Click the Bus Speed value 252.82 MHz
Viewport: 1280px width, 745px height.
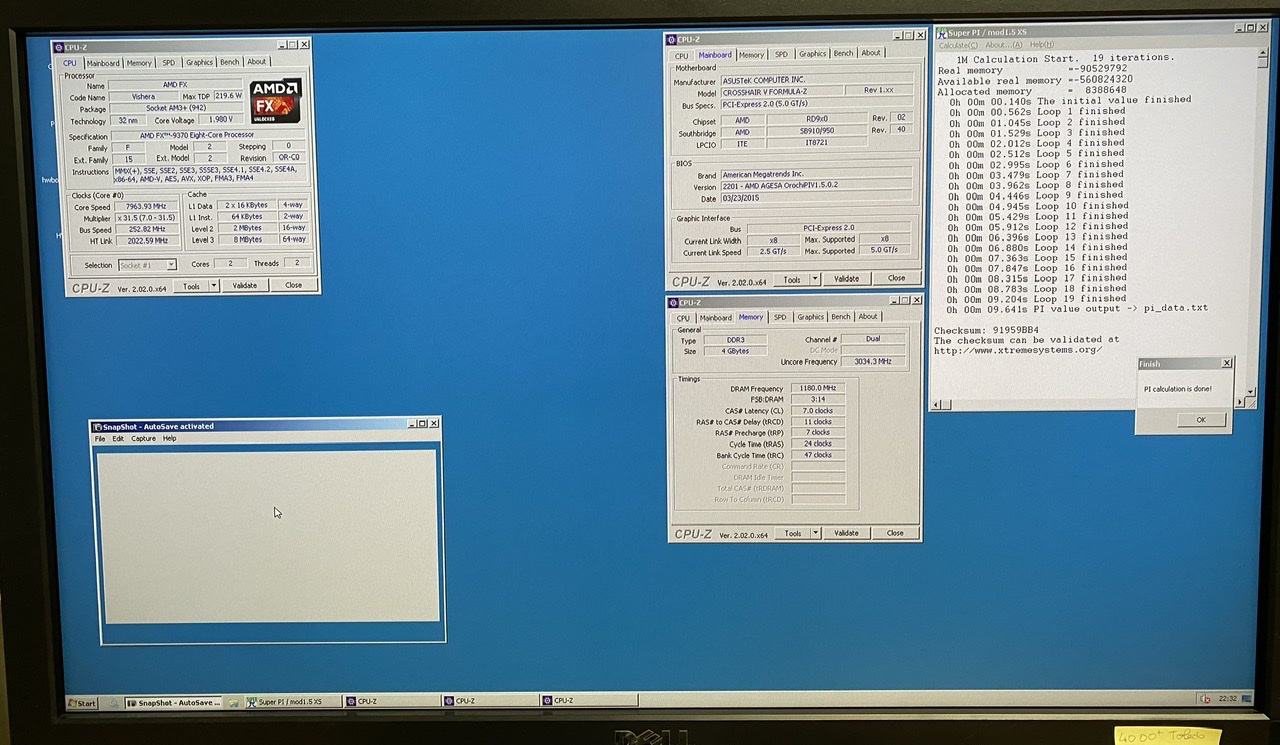[147, 230]
